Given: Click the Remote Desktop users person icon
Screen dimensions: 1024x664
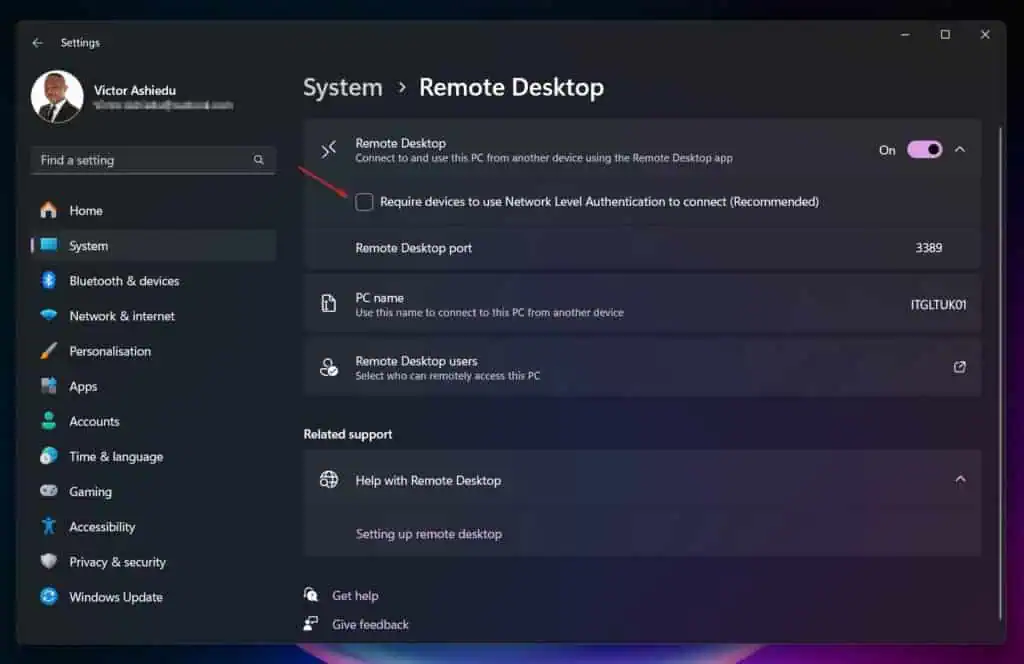Looking at the screenshot, I should (328, 367).
